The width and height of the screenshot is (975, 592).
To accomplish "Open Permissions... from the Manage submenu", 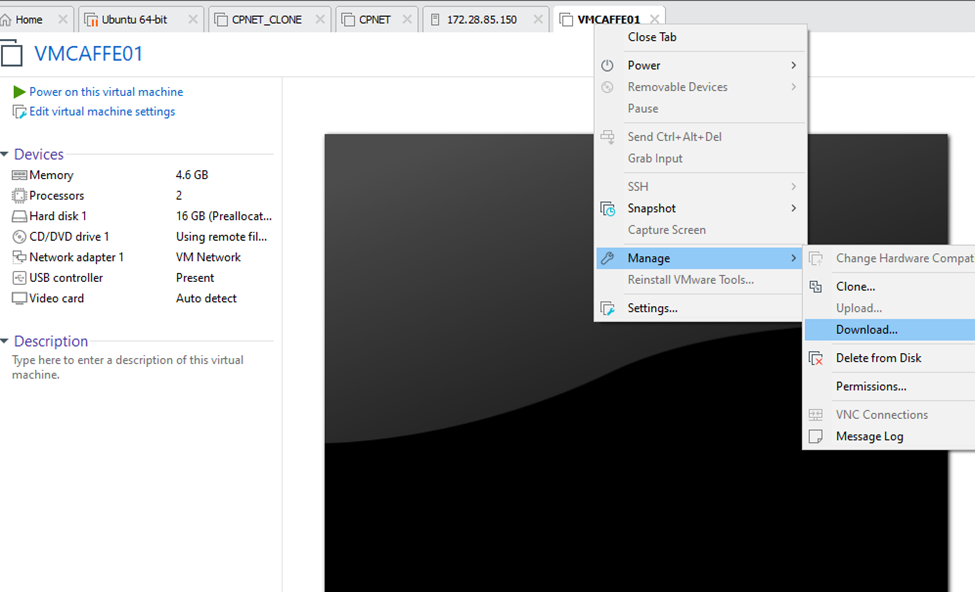I will coord(890,386).
